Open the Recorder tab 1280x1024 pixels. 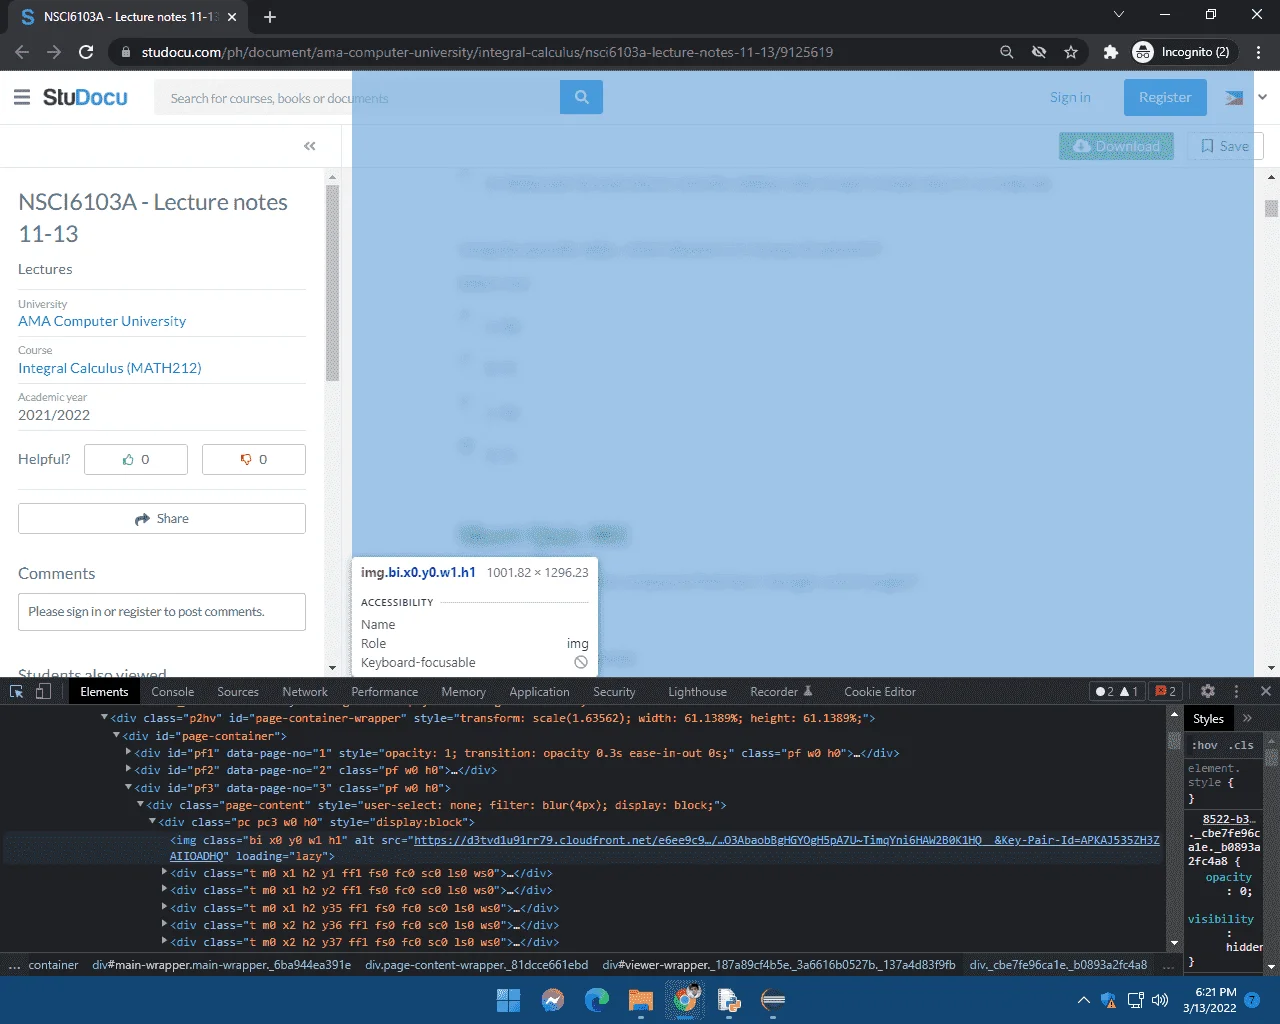pyautogui.click(x=781, y=691)
